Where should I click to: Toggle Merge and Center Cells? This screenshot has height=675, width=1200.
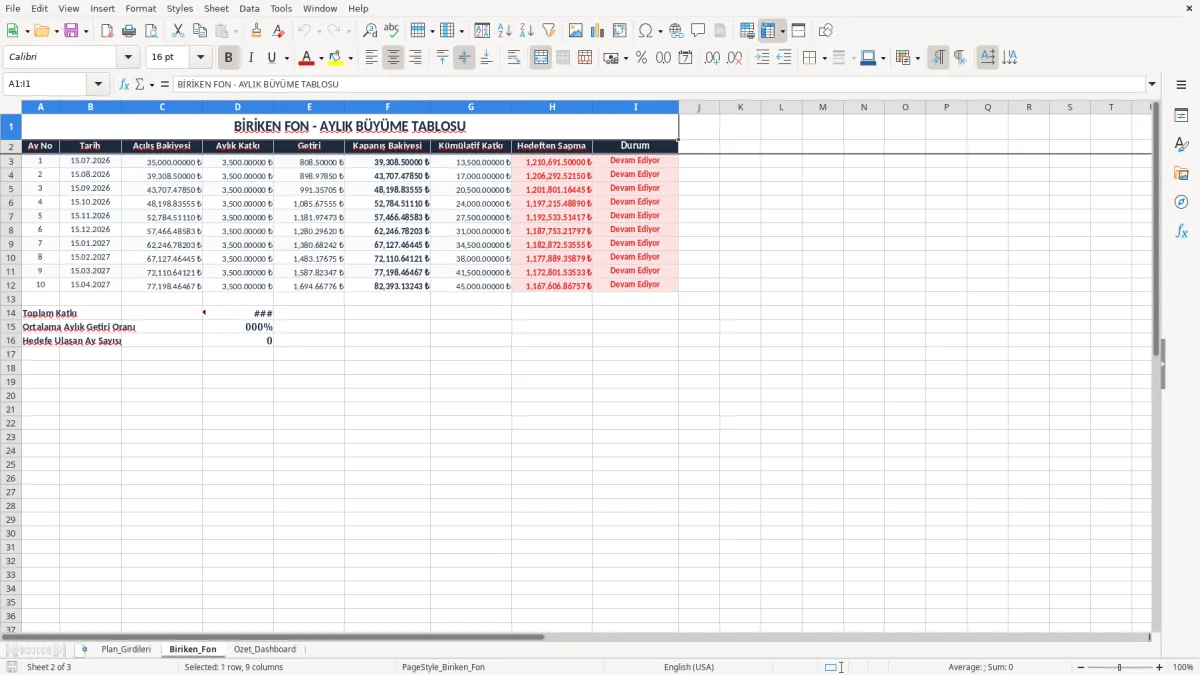541,58
